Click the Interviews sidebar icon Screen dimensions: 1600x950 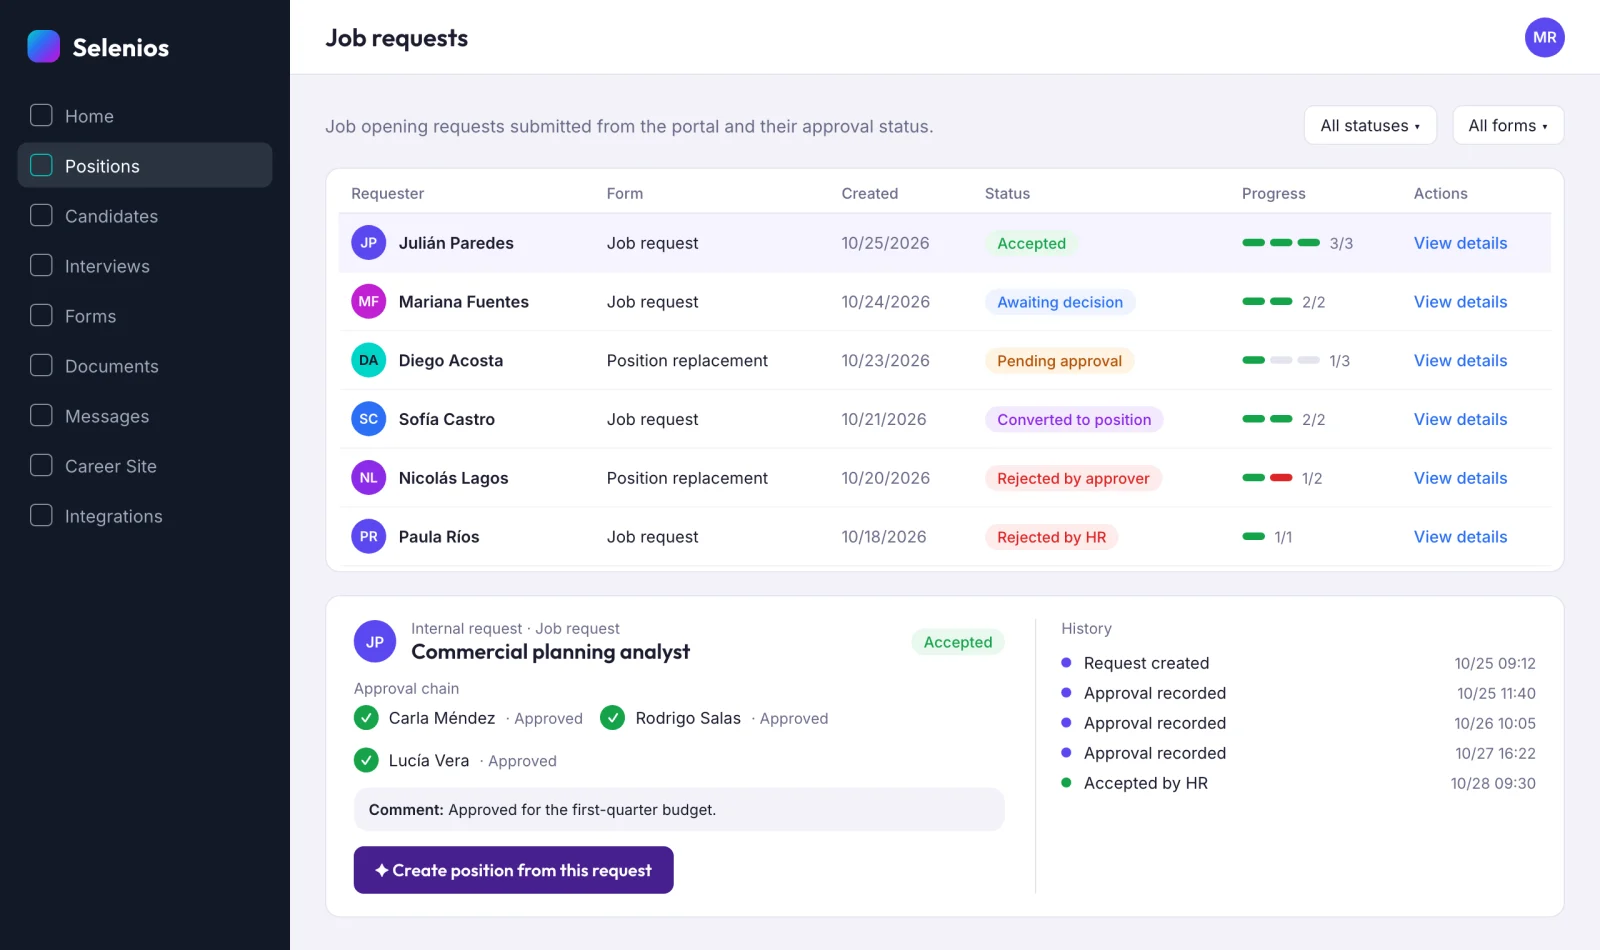(41, 265)
